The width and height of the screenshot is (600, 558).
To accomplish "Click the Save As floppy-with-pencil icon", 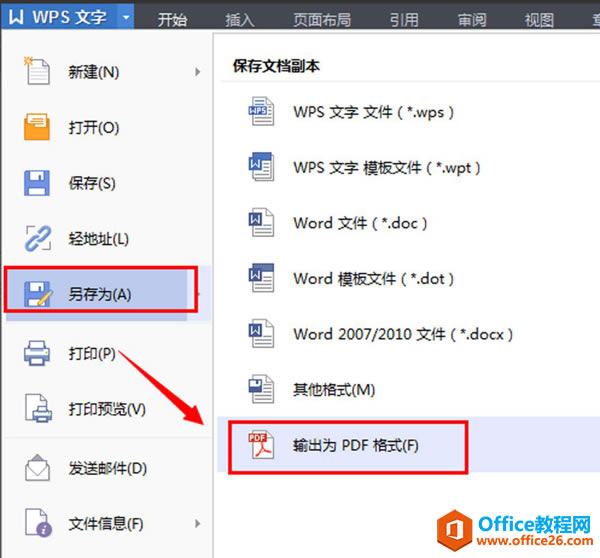I will (38, 294).
